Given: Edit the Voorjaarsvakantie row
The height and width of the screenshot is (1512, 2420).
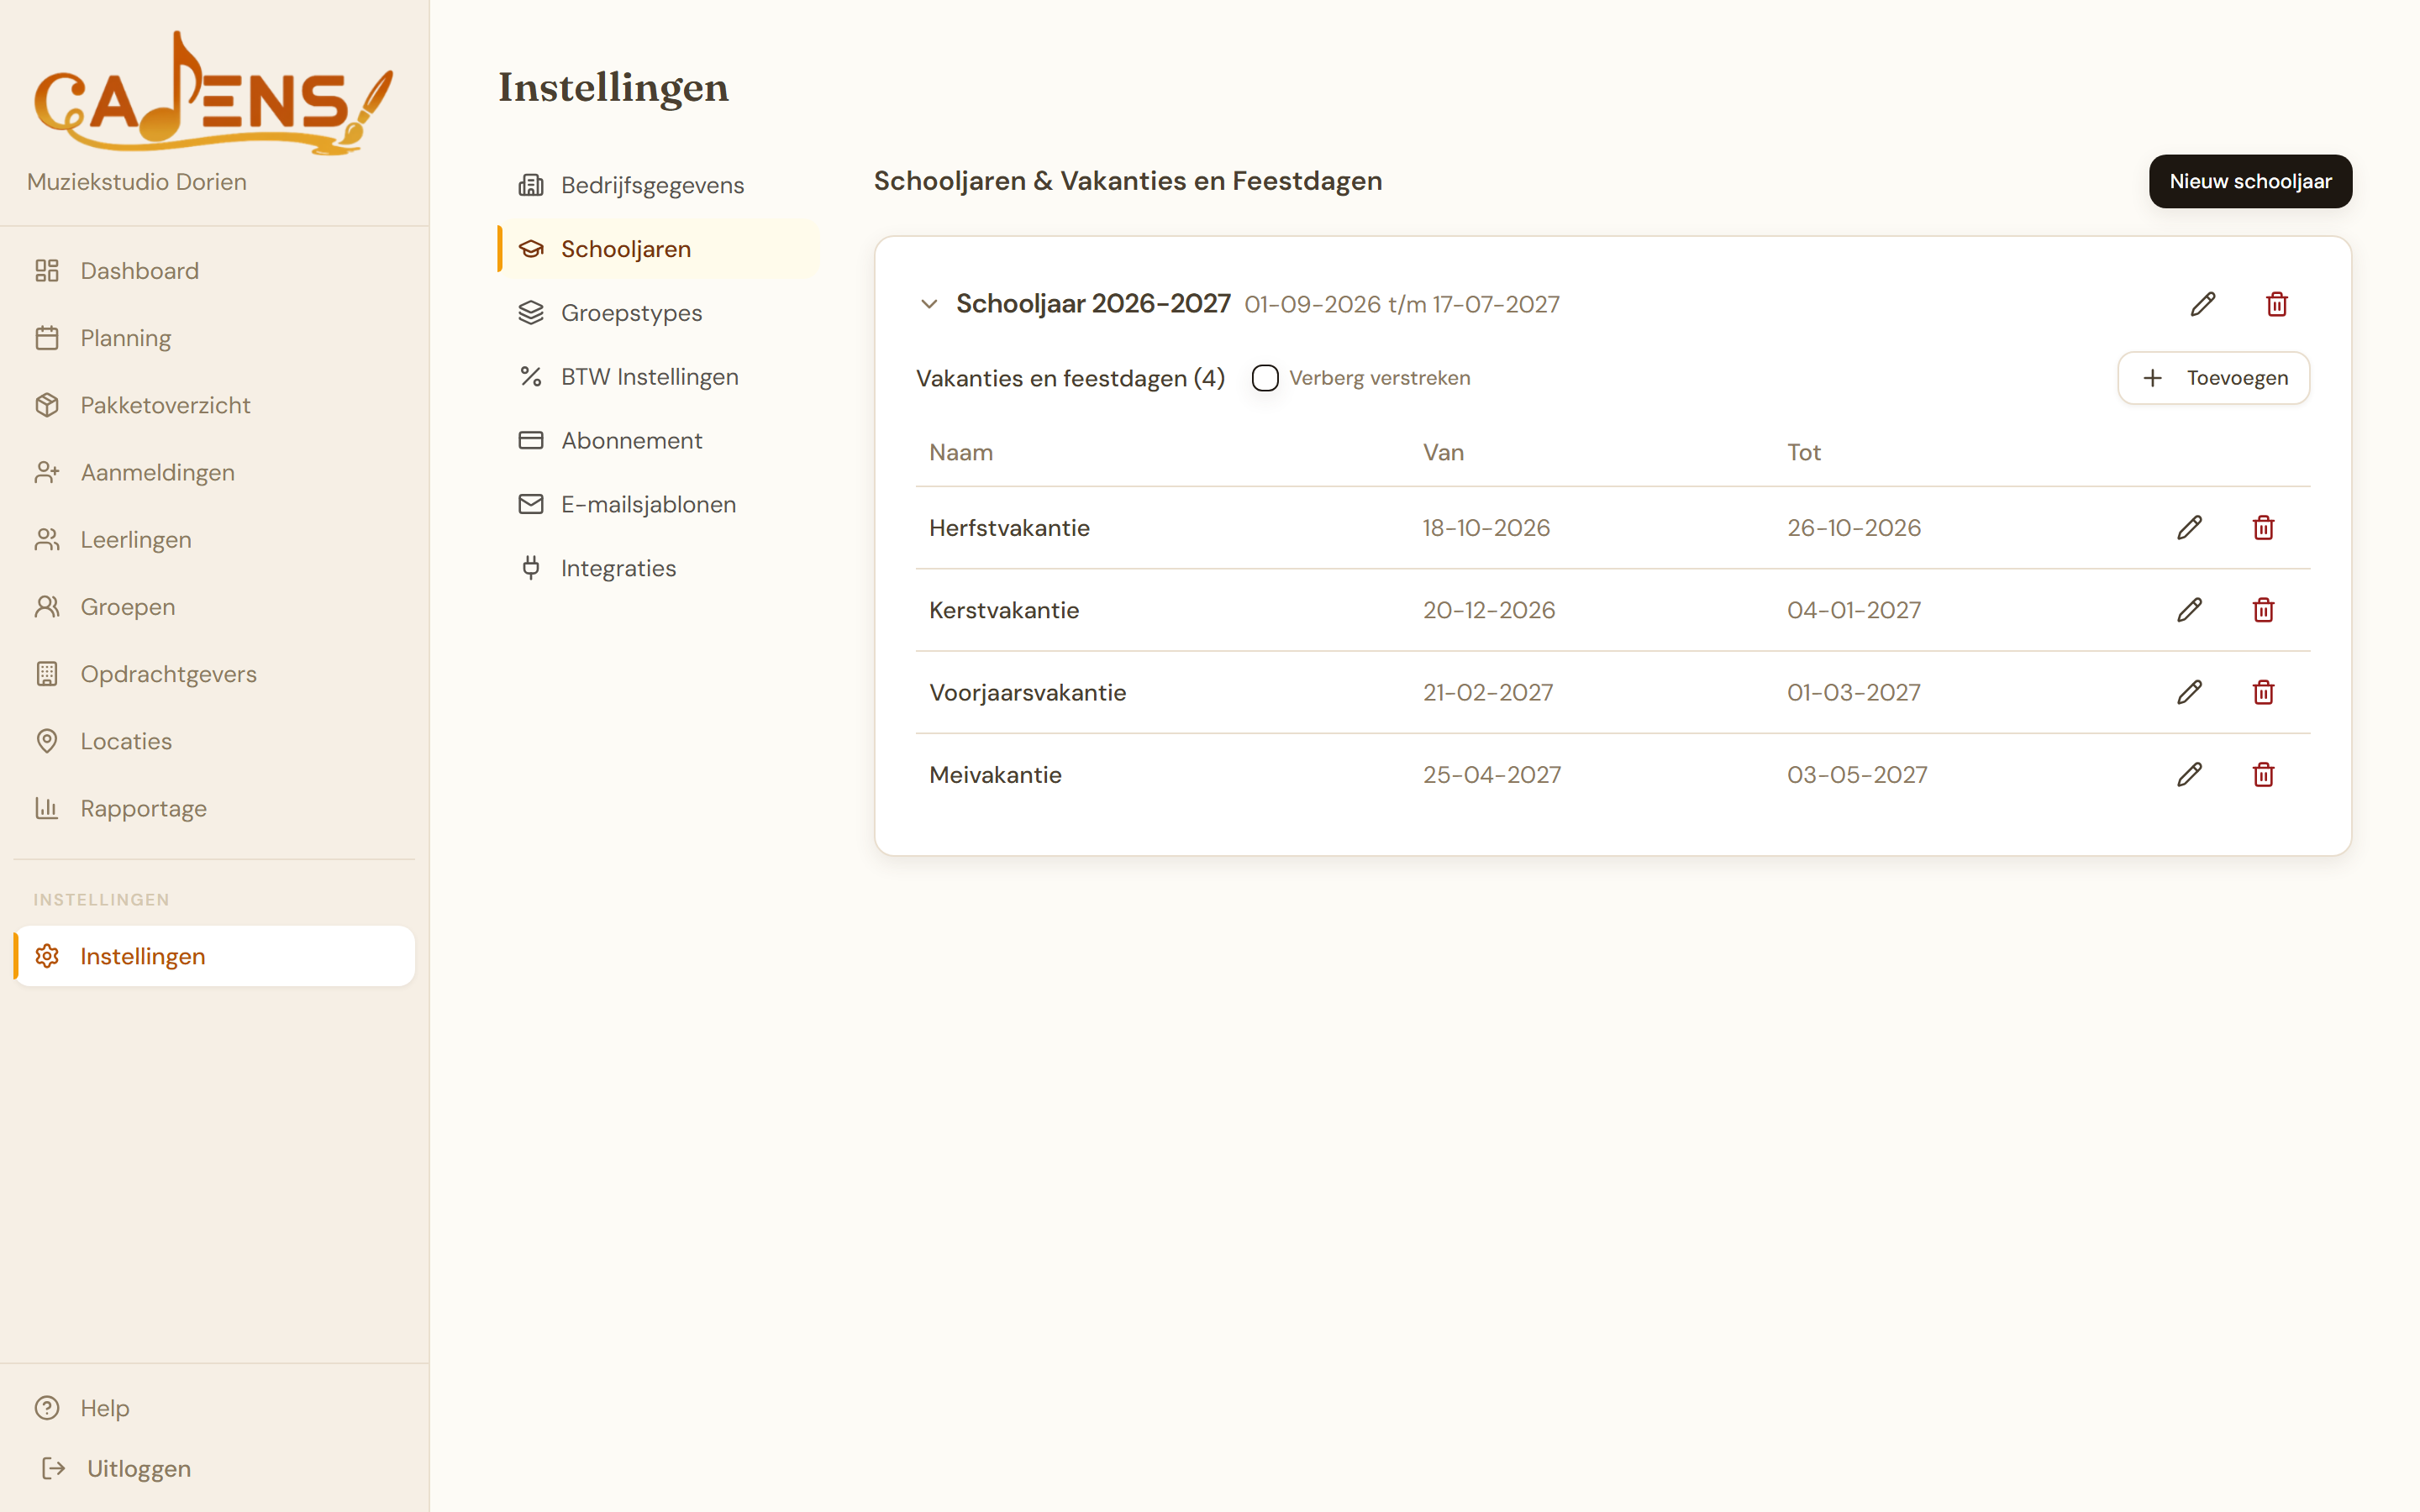Looking at the screenshot, I should pyautogui.click(x=2189, y=692).
